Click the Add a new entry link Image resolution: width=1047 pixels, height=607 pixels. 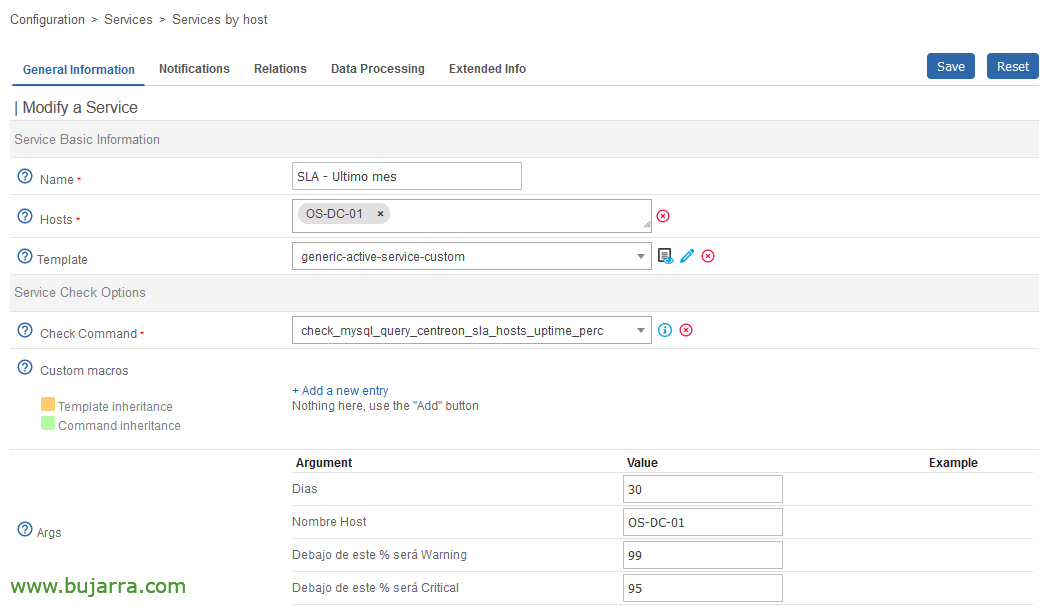[340, 391]
